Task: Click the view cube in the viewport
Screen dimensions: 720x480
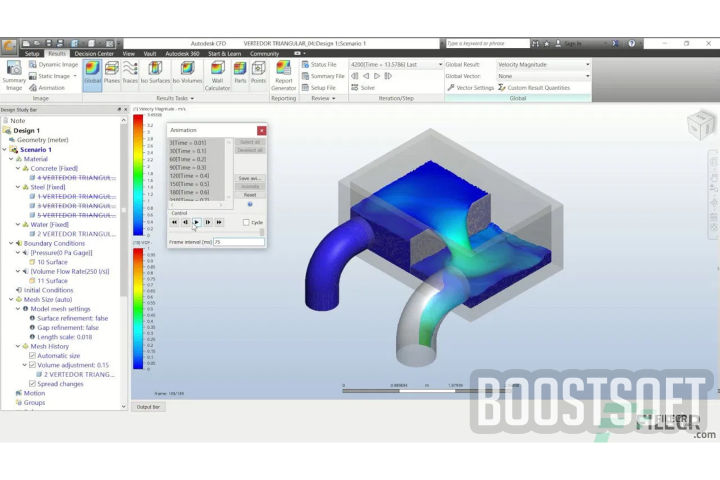Action: [701, 124]
